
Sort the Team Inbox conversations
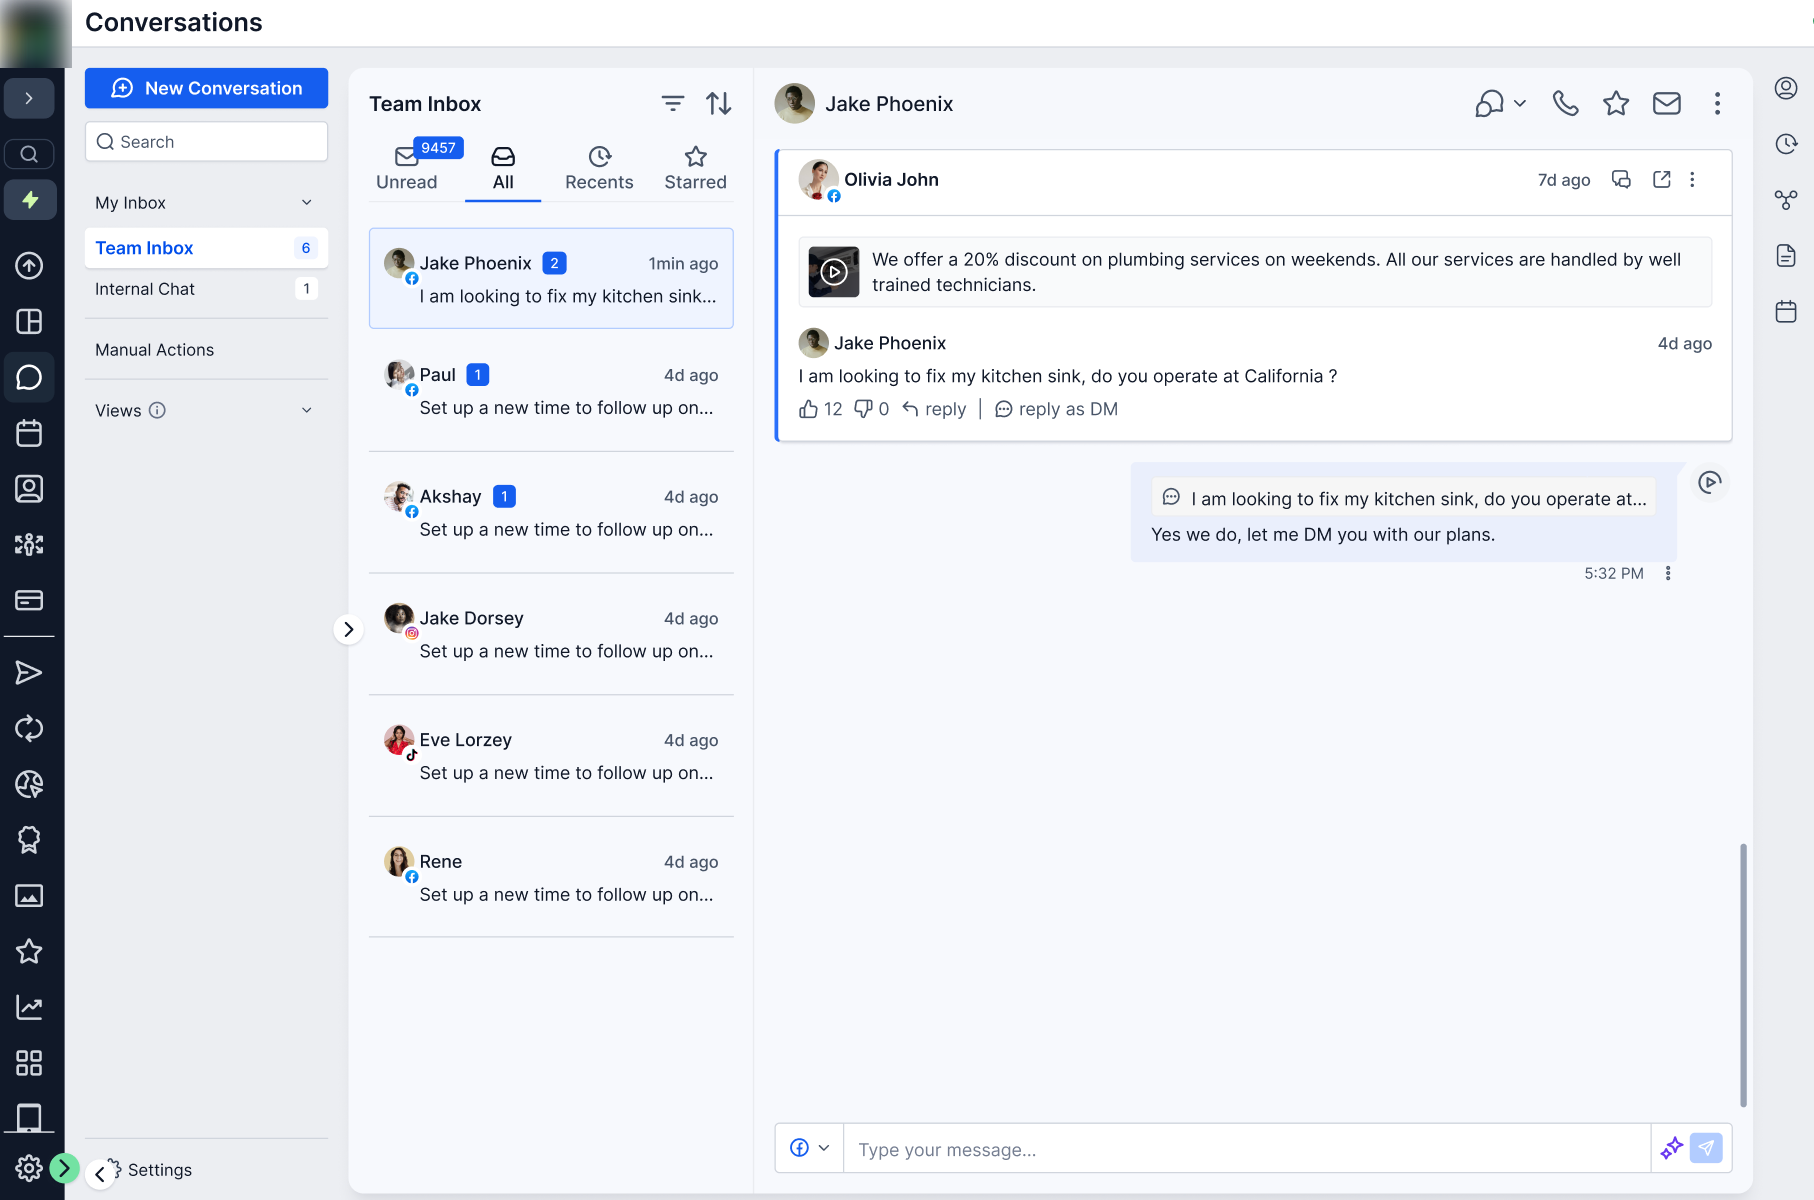tap(719, 103)
